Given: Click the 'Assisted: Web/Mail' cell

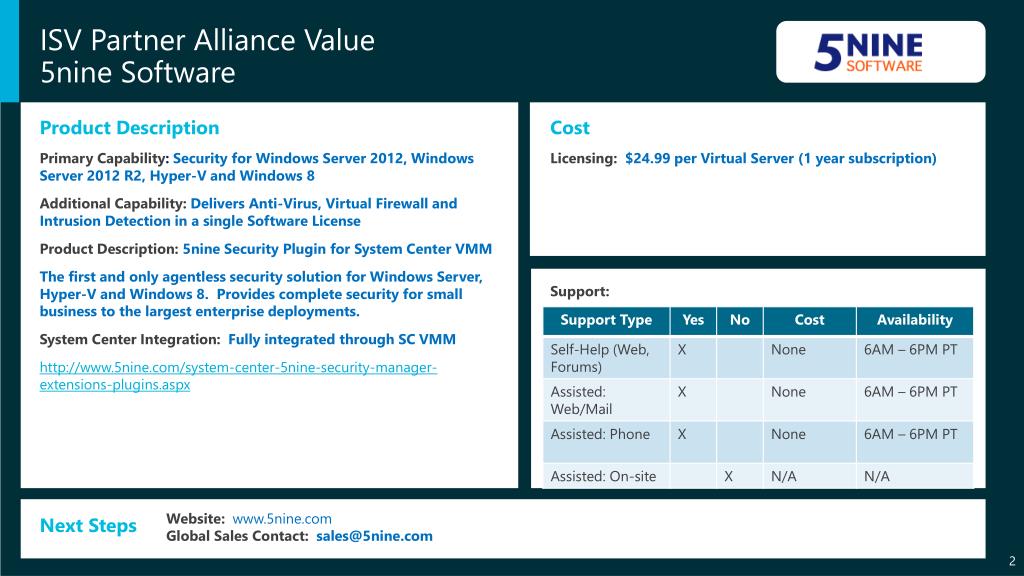Looking at the screenshot, I should click(x=606, y=400).
